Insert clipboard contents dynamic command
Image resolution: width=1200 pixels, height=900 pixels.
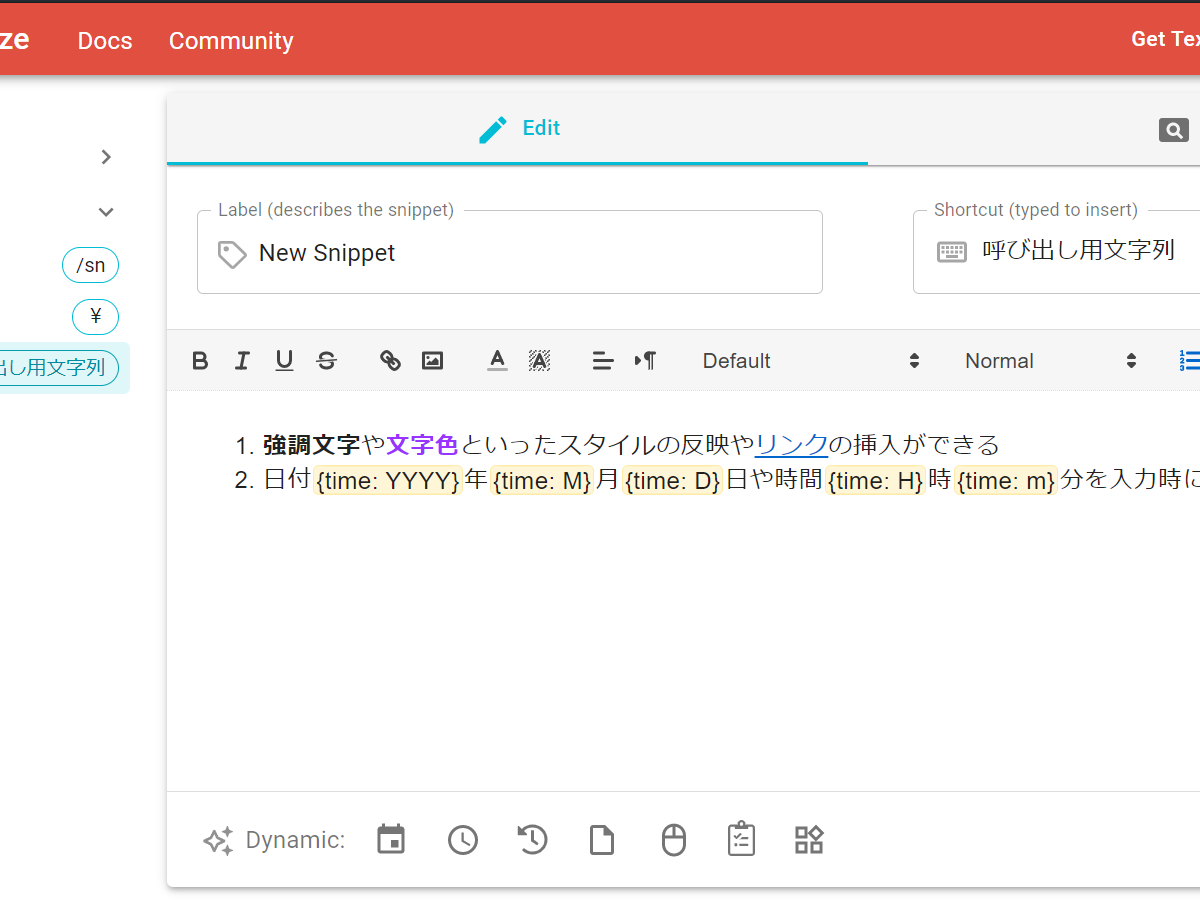tap(602, 840)
